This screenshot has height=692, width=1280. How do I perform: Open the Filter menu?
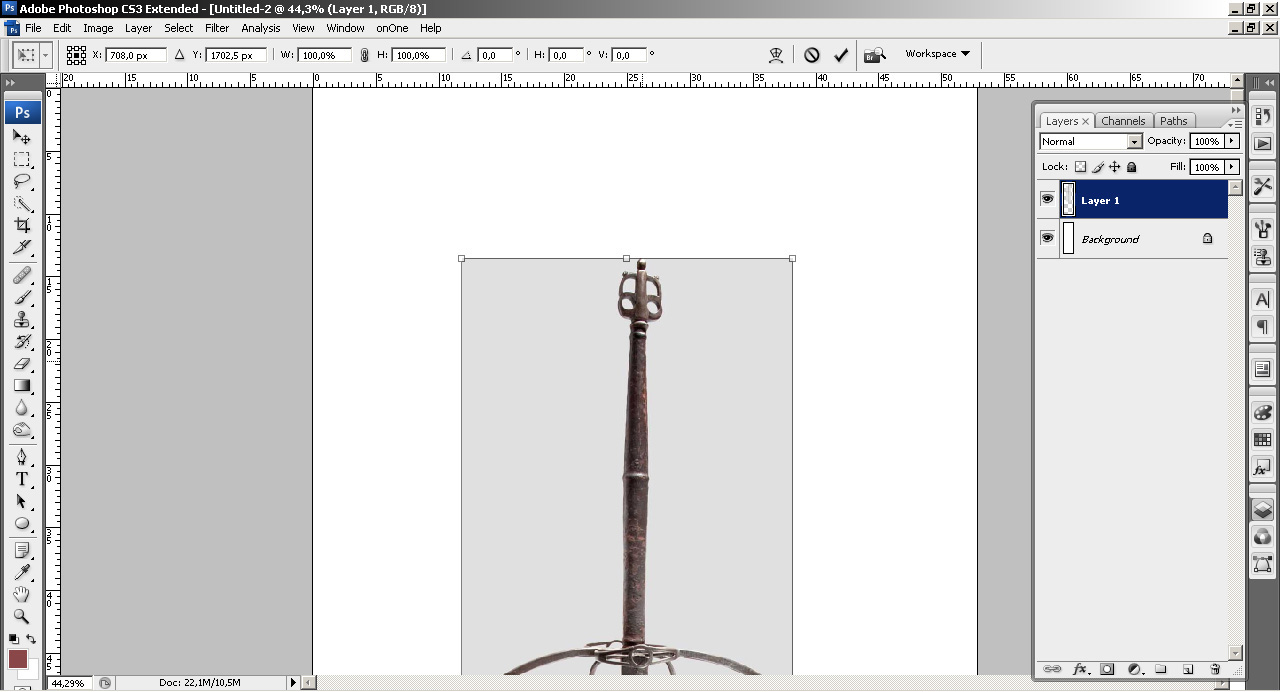[217, 28]
